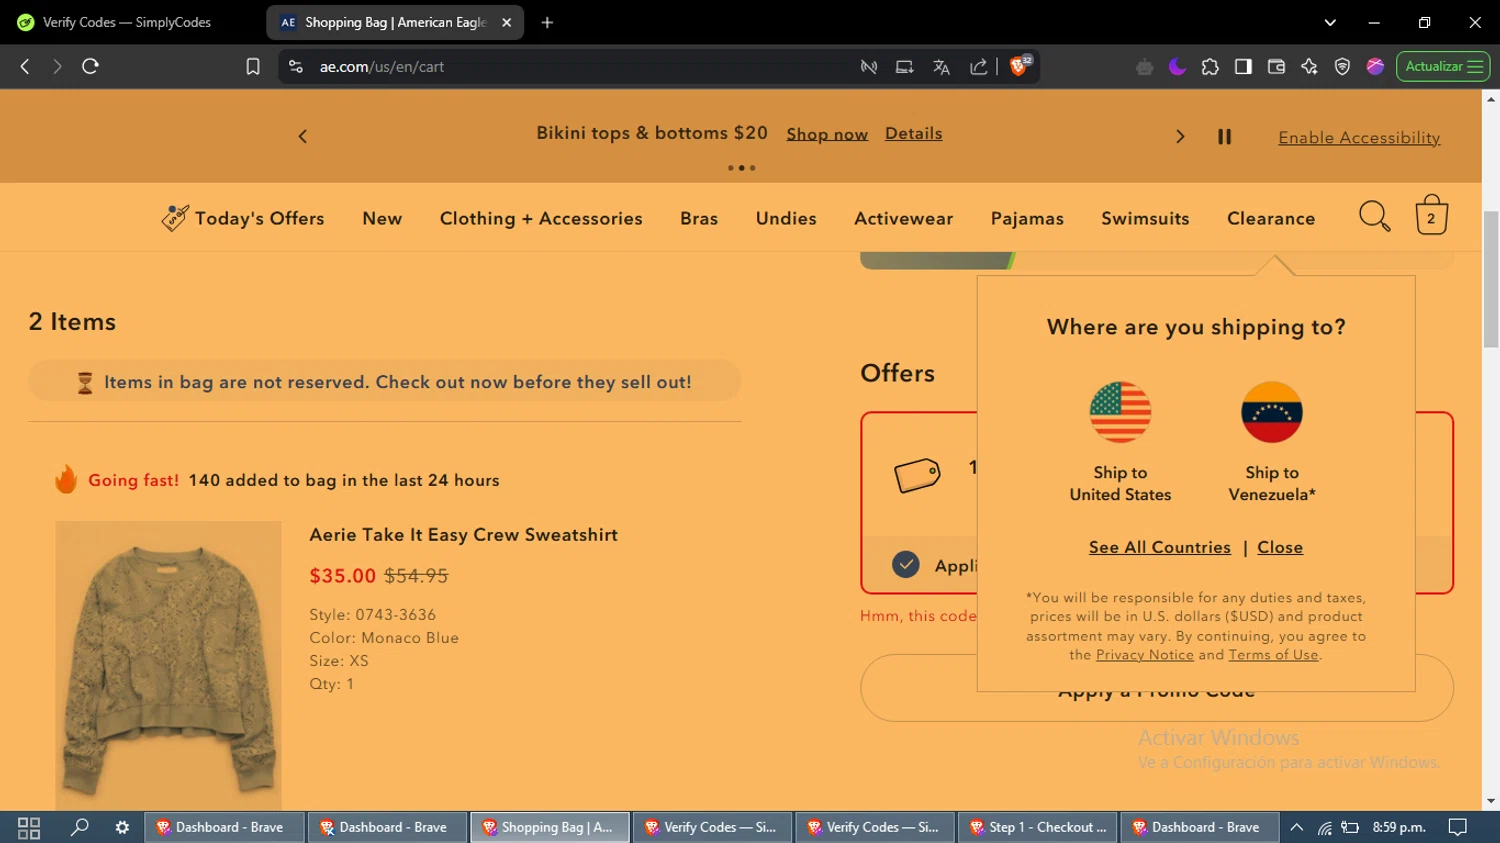
Task: Open Windows settings gear in taskbar
Action: point(122,827)
